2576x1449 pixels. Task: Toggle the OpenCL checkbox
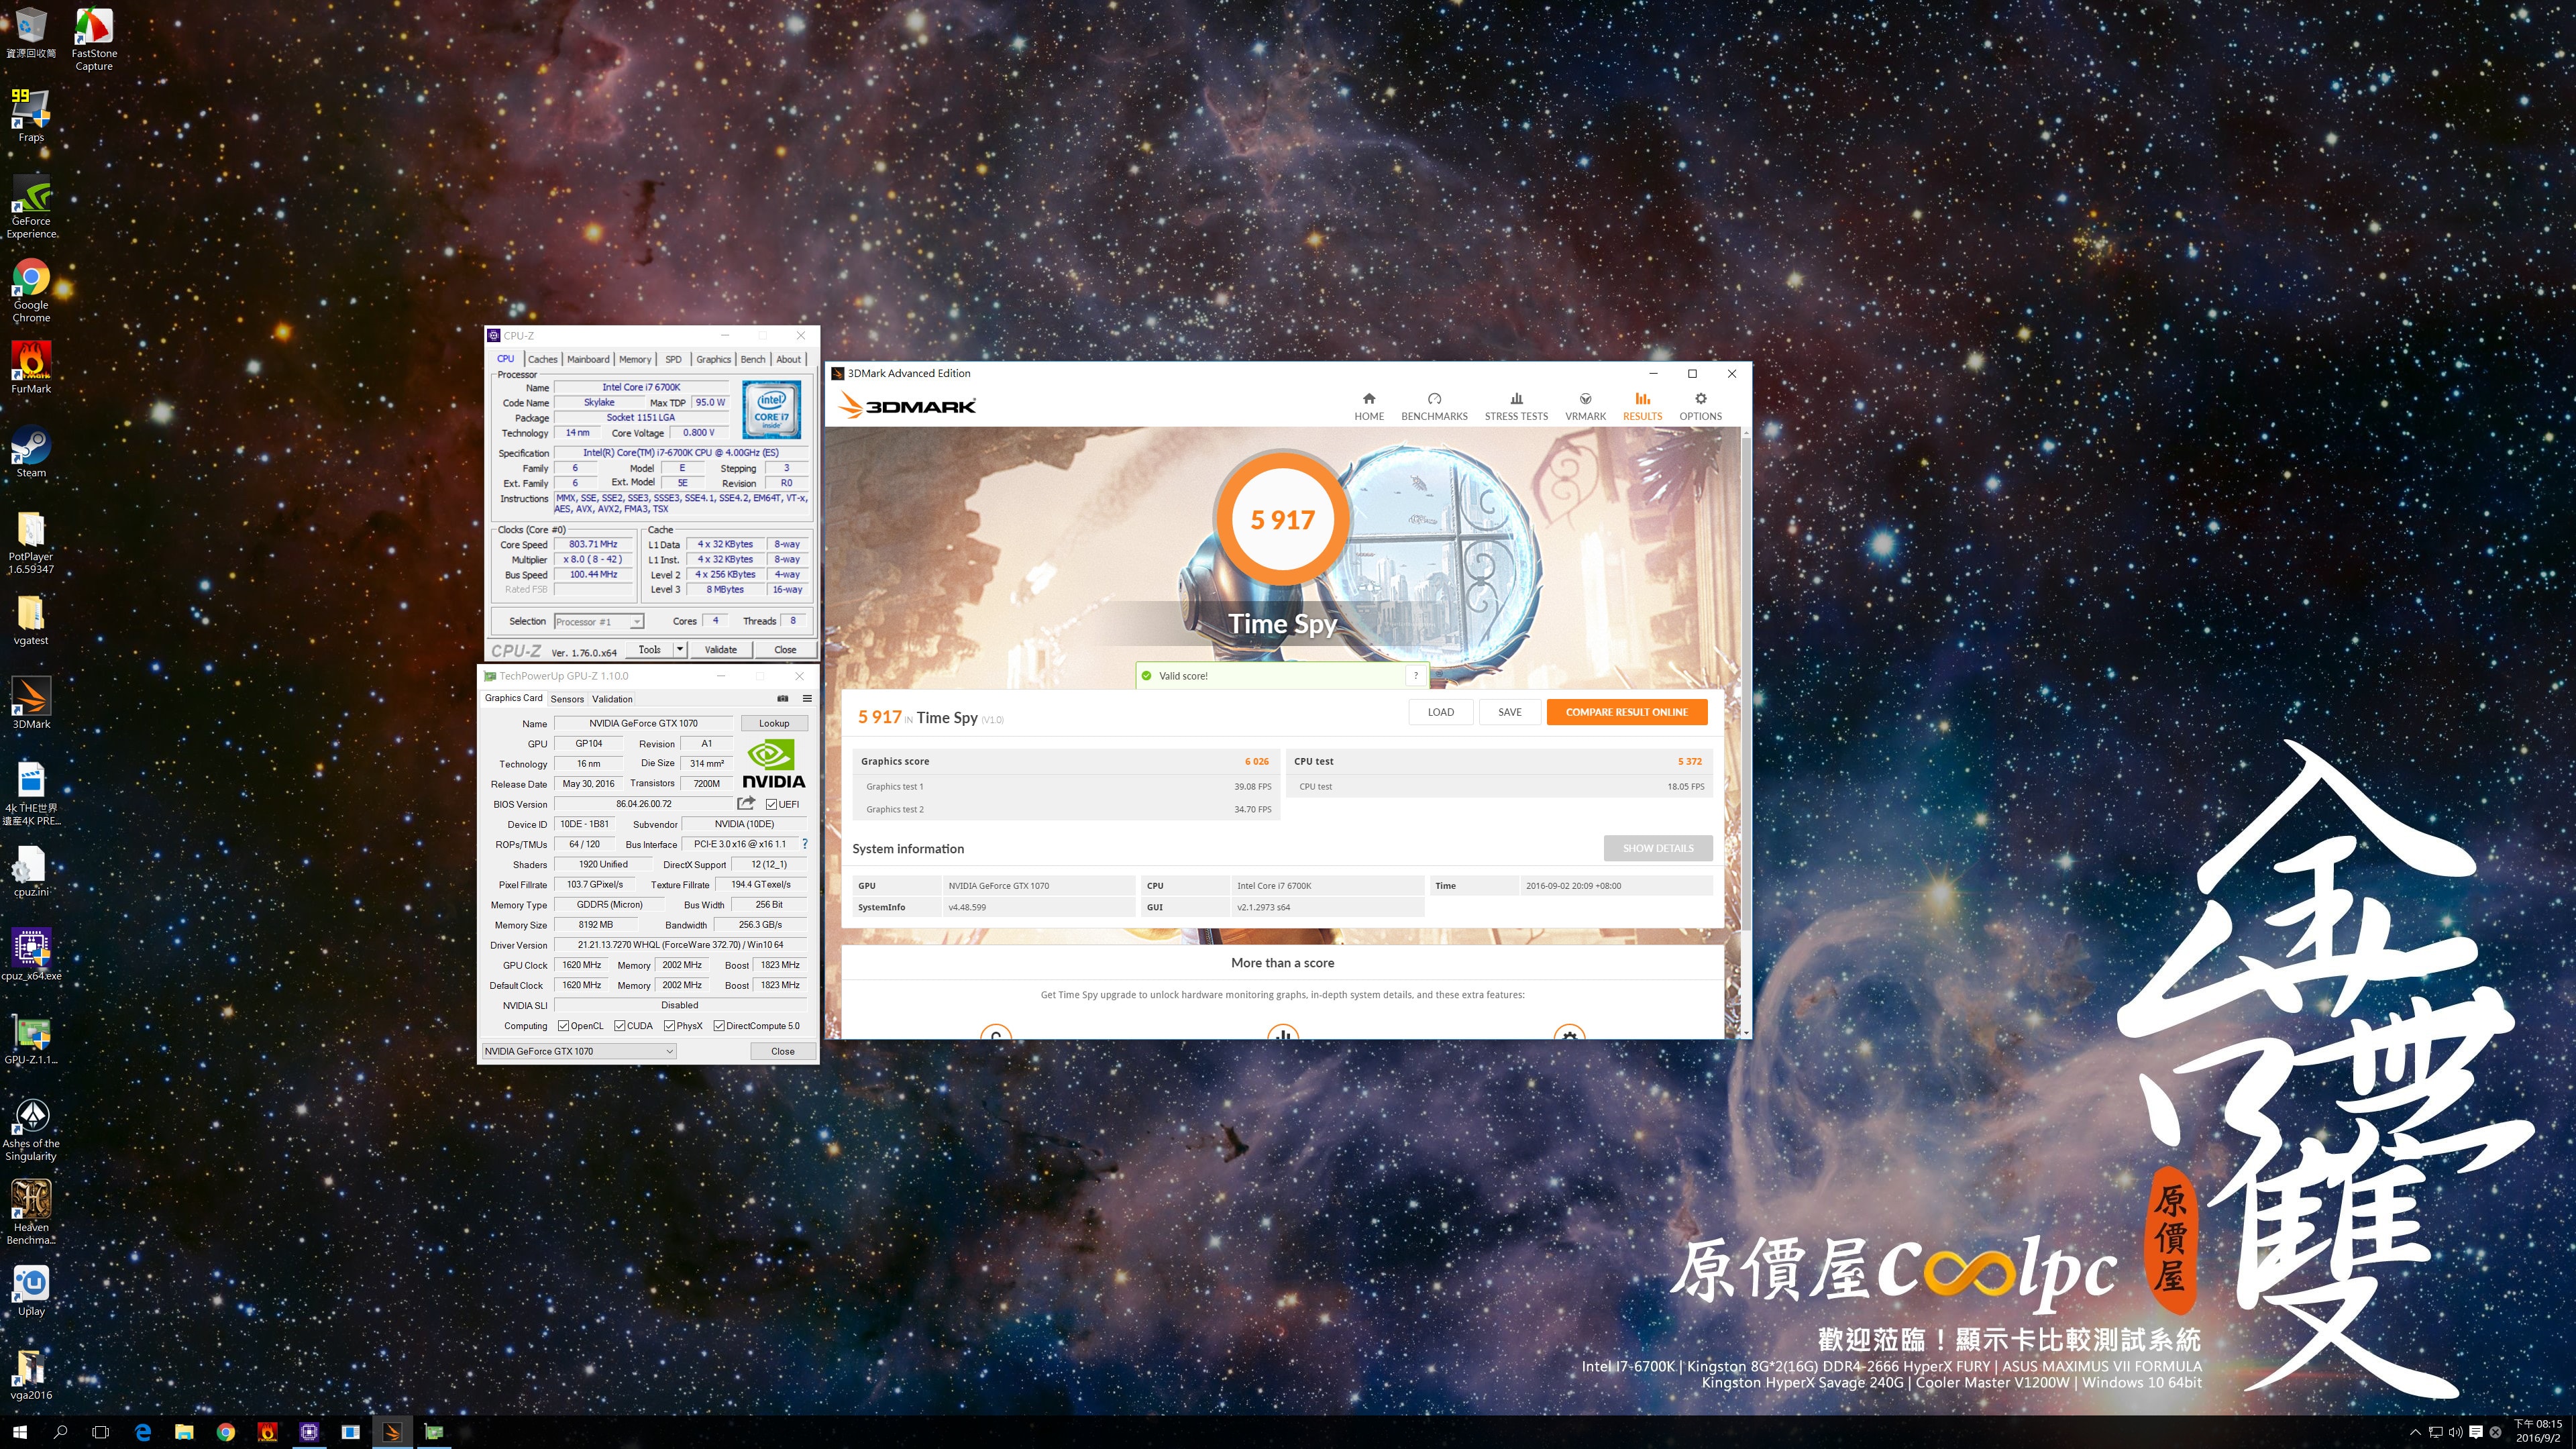(x=563, y=1025)
